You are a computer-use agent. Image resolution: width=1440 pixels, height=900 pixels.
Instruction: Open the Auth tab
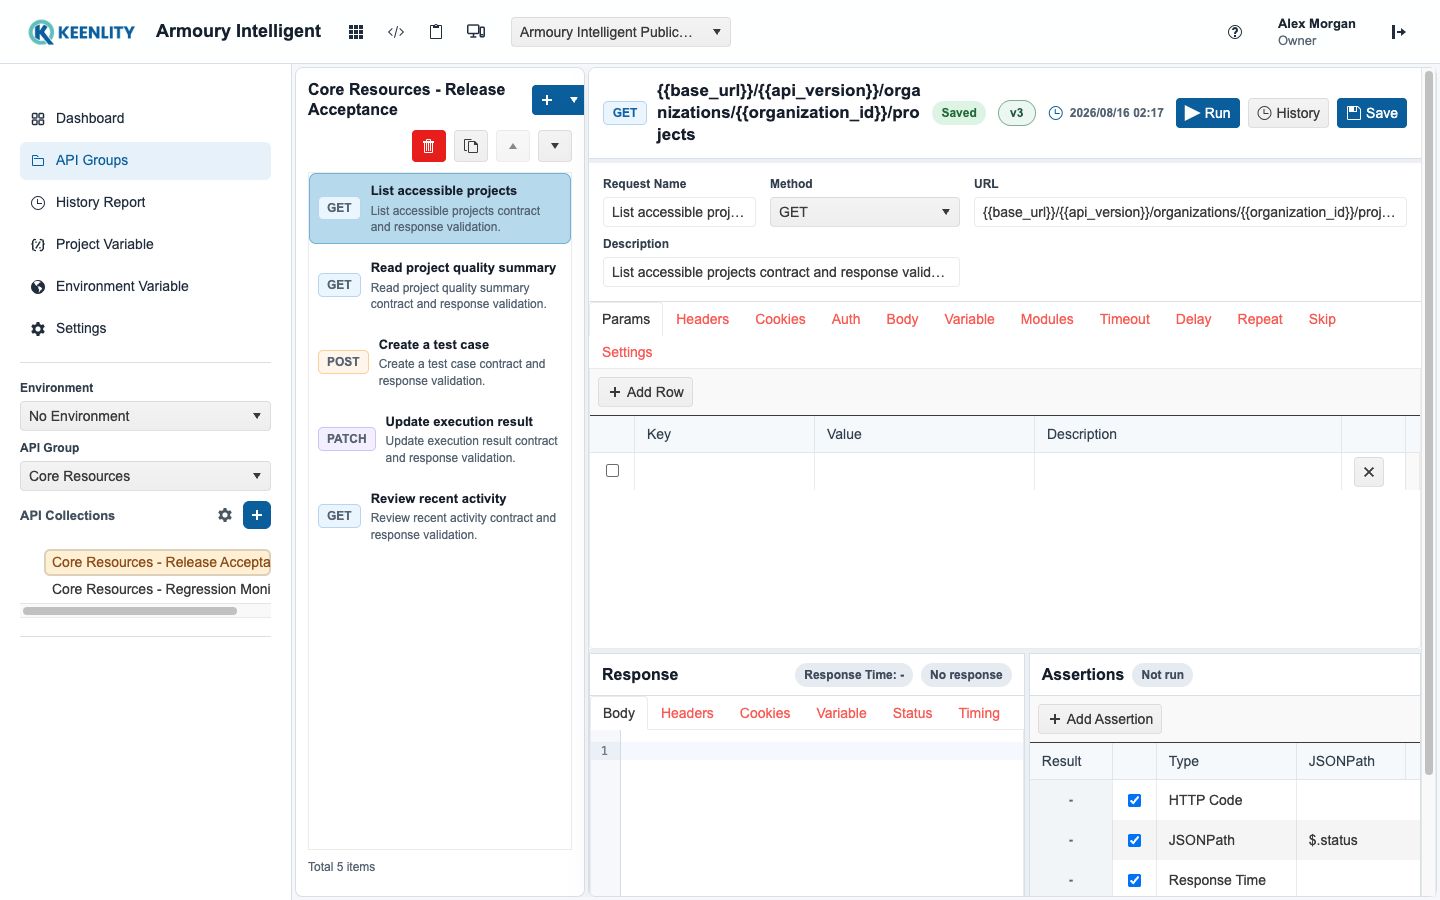coord(846,319)
